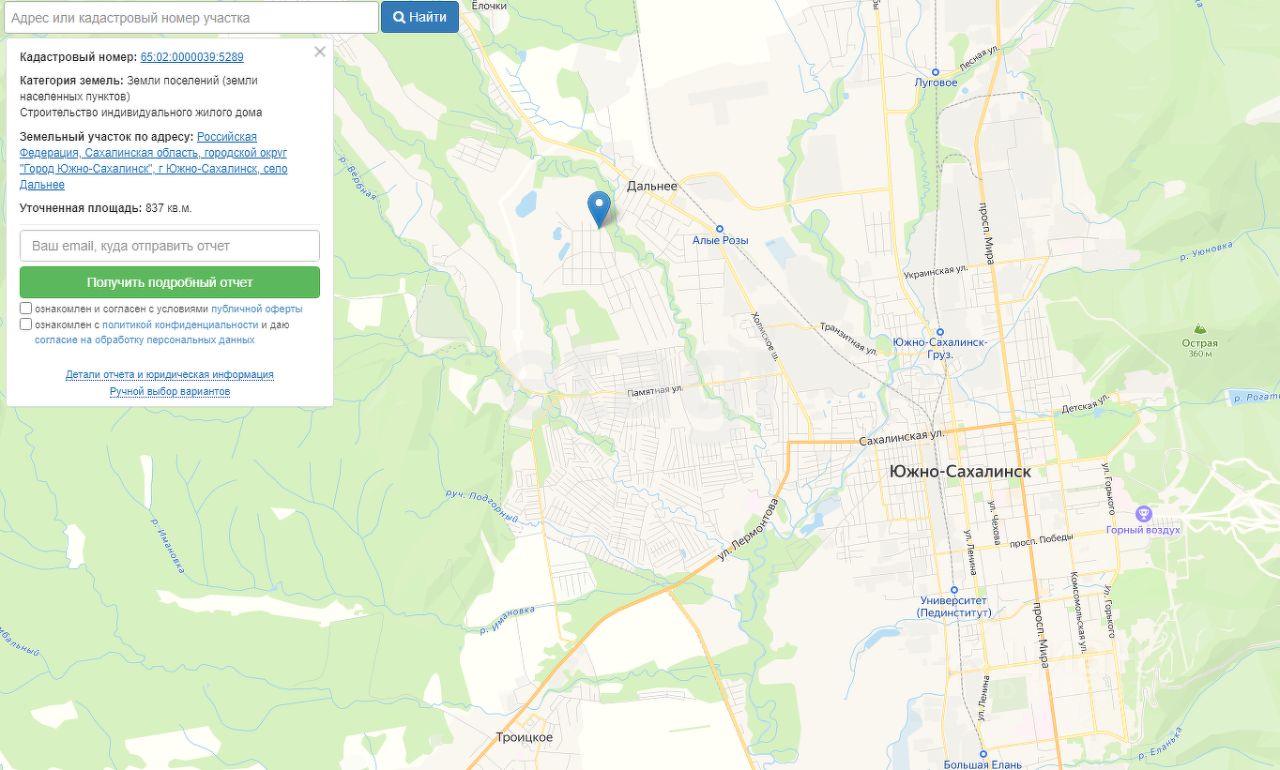Open cadastral number 65:02:0000039:5289 link
This screenshot has height=770, width=1280.
tap(192, 57)
